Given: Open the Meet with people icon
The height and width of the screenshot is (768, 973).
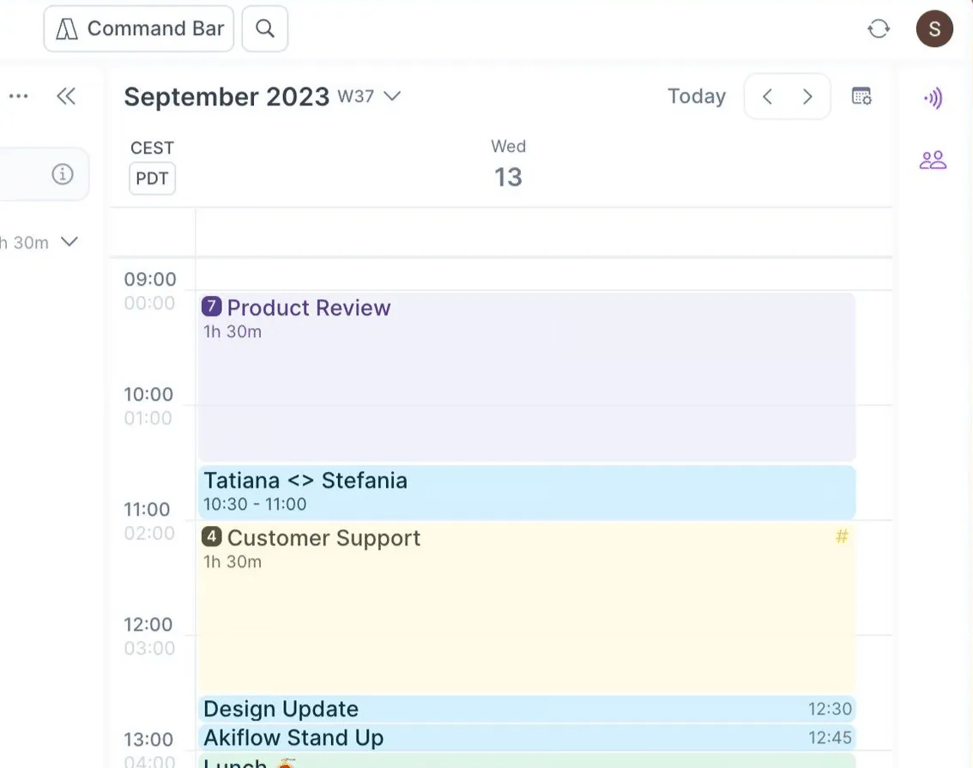Looking at the screenshot, I should click(x=932, y=160).
